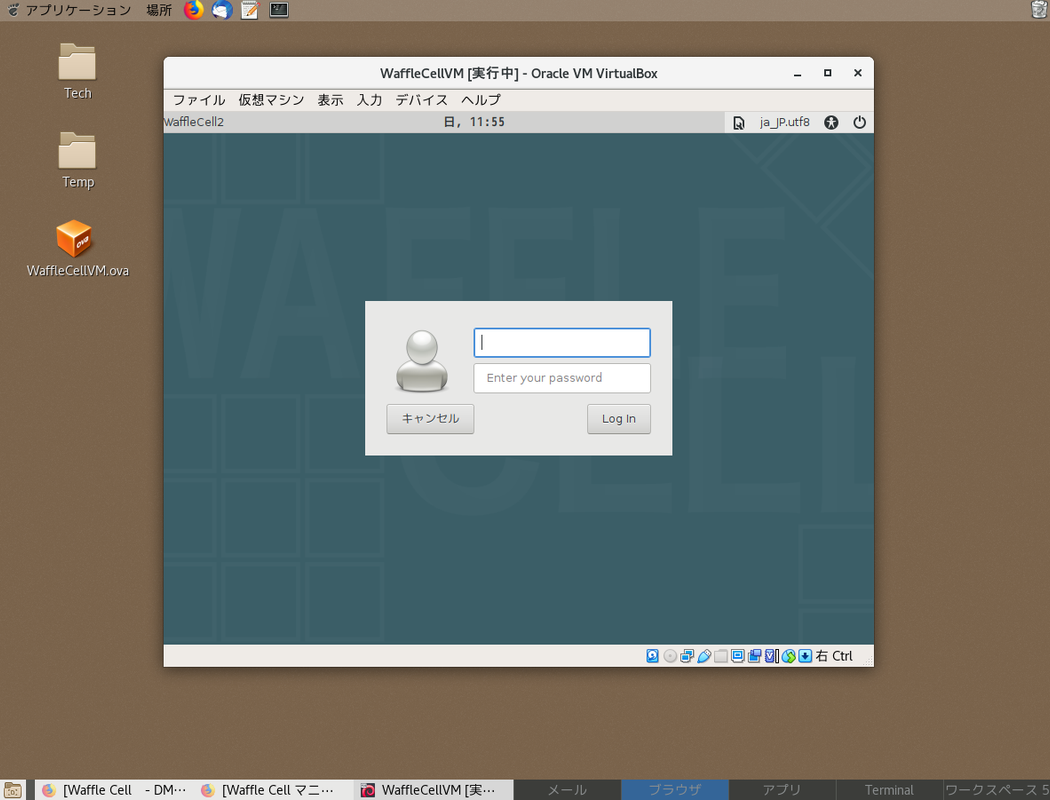Click the keyboard capture arrow indicator near 右 Ctrl

point(805,656)
